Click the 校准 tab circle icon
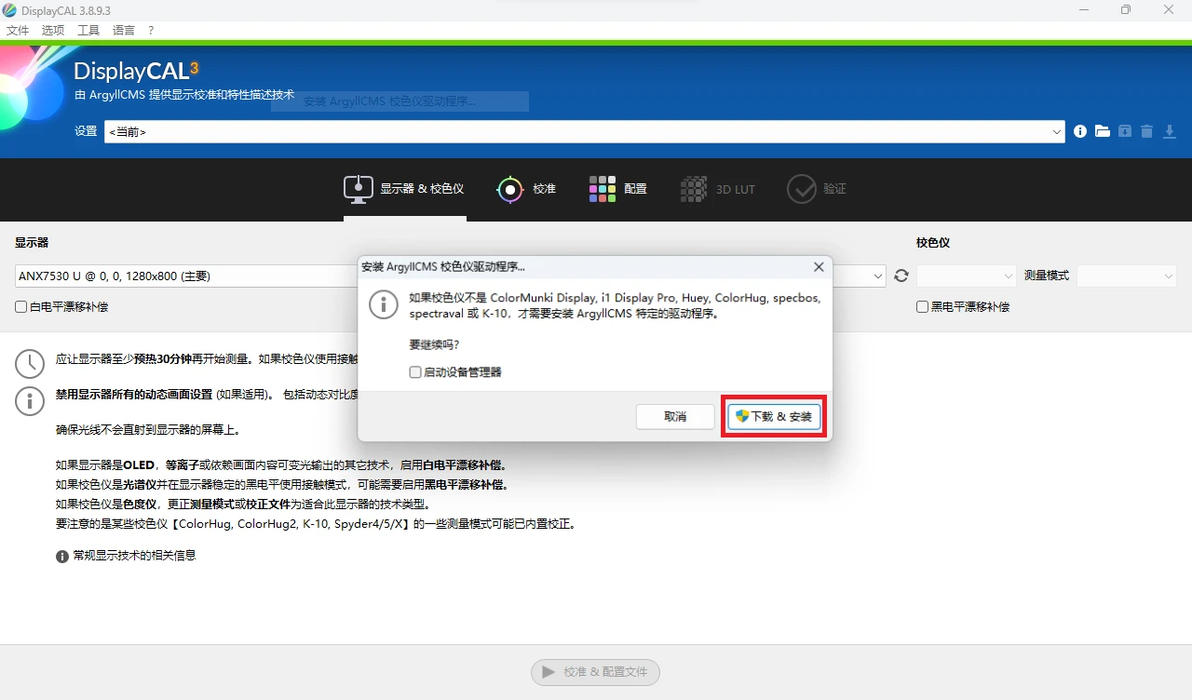This screenshot has height=700, width=1192. [510, 189]
